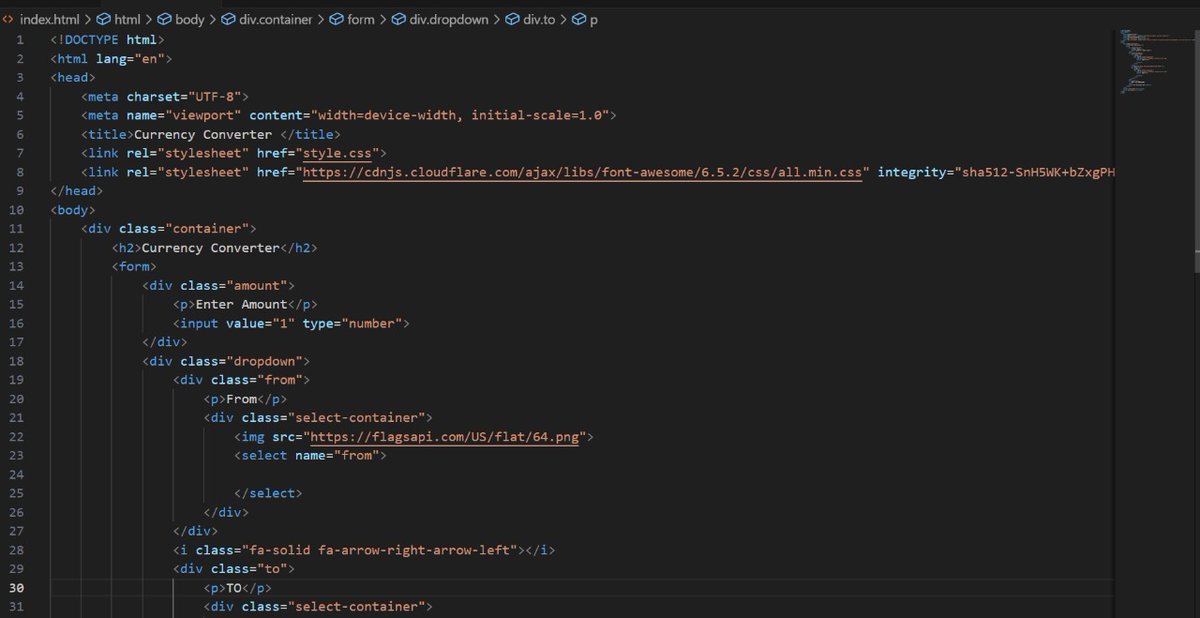
Task: Click the minimap viewport slider
Action: [x=1155, y=60]
